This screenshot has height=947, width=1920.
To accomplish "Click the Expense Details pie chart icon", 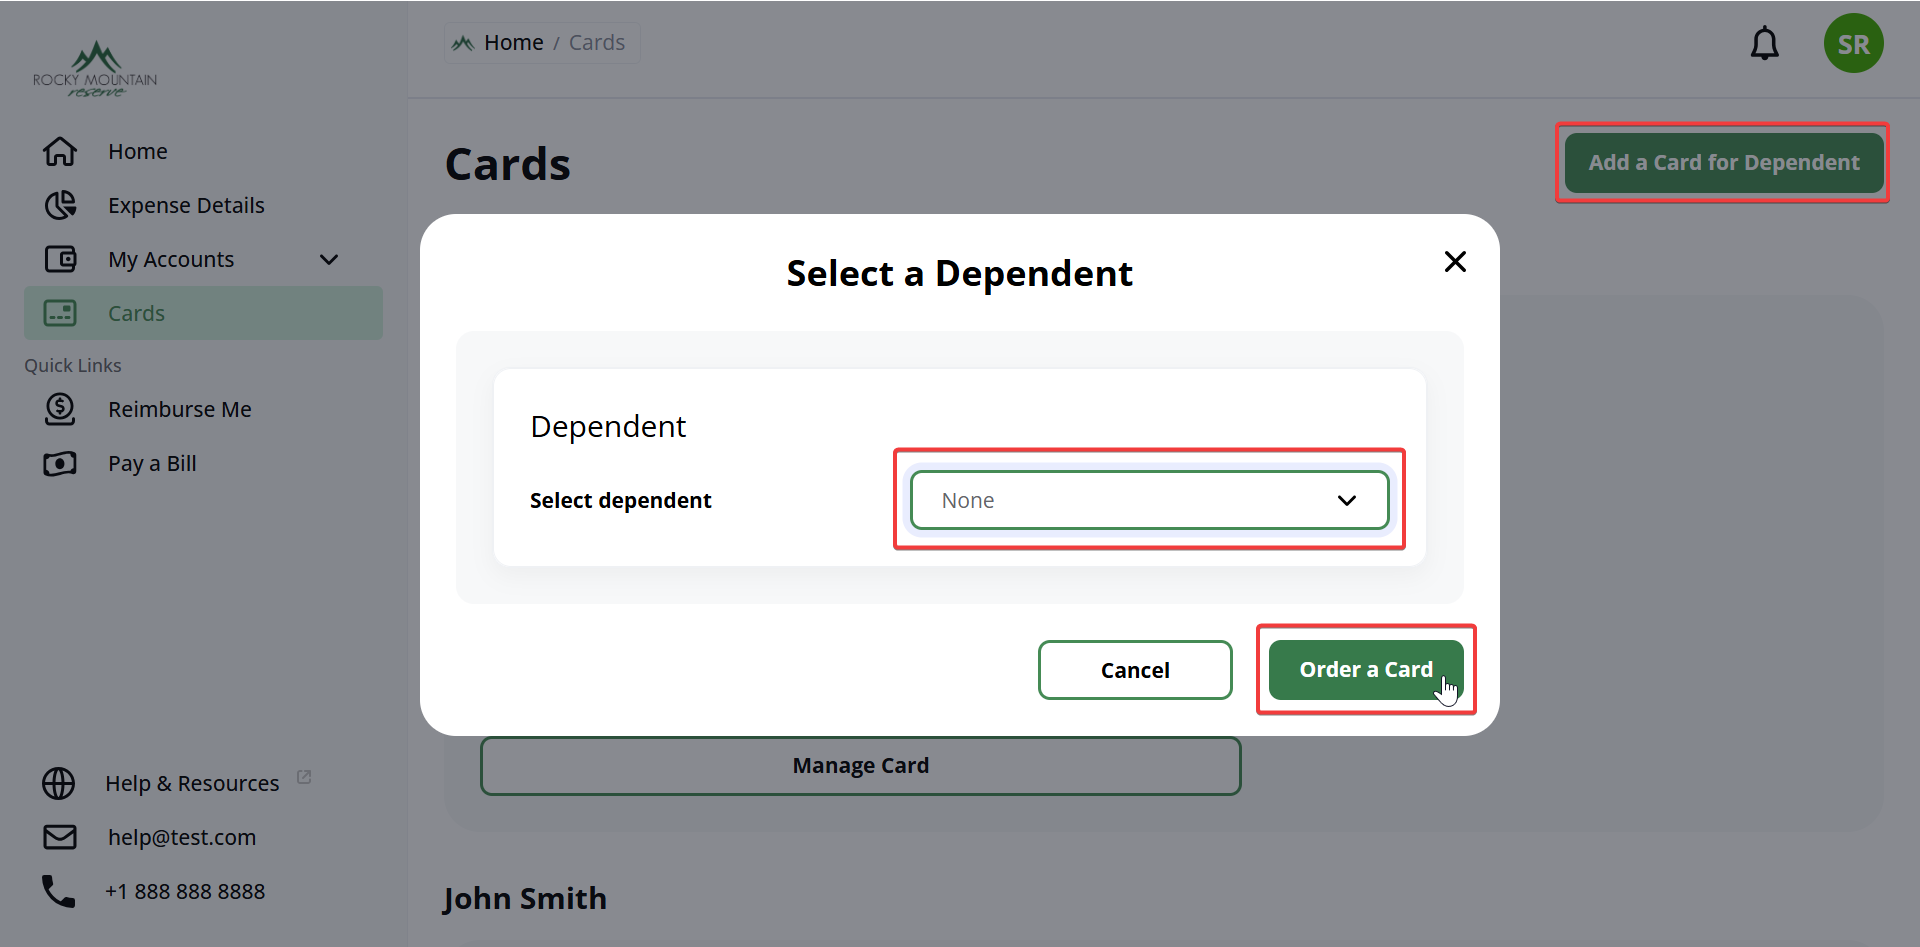I will click(x=60, y=205).
